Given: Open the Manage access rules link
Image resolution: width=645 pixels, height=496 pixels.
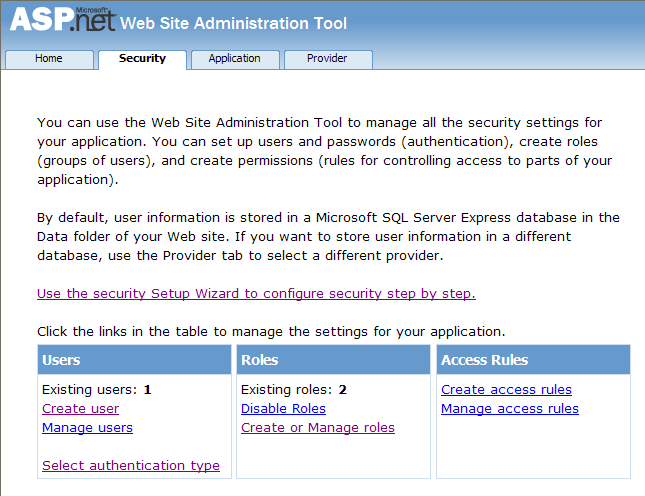Looking at the screenshot, I should [x=509, y=409].
